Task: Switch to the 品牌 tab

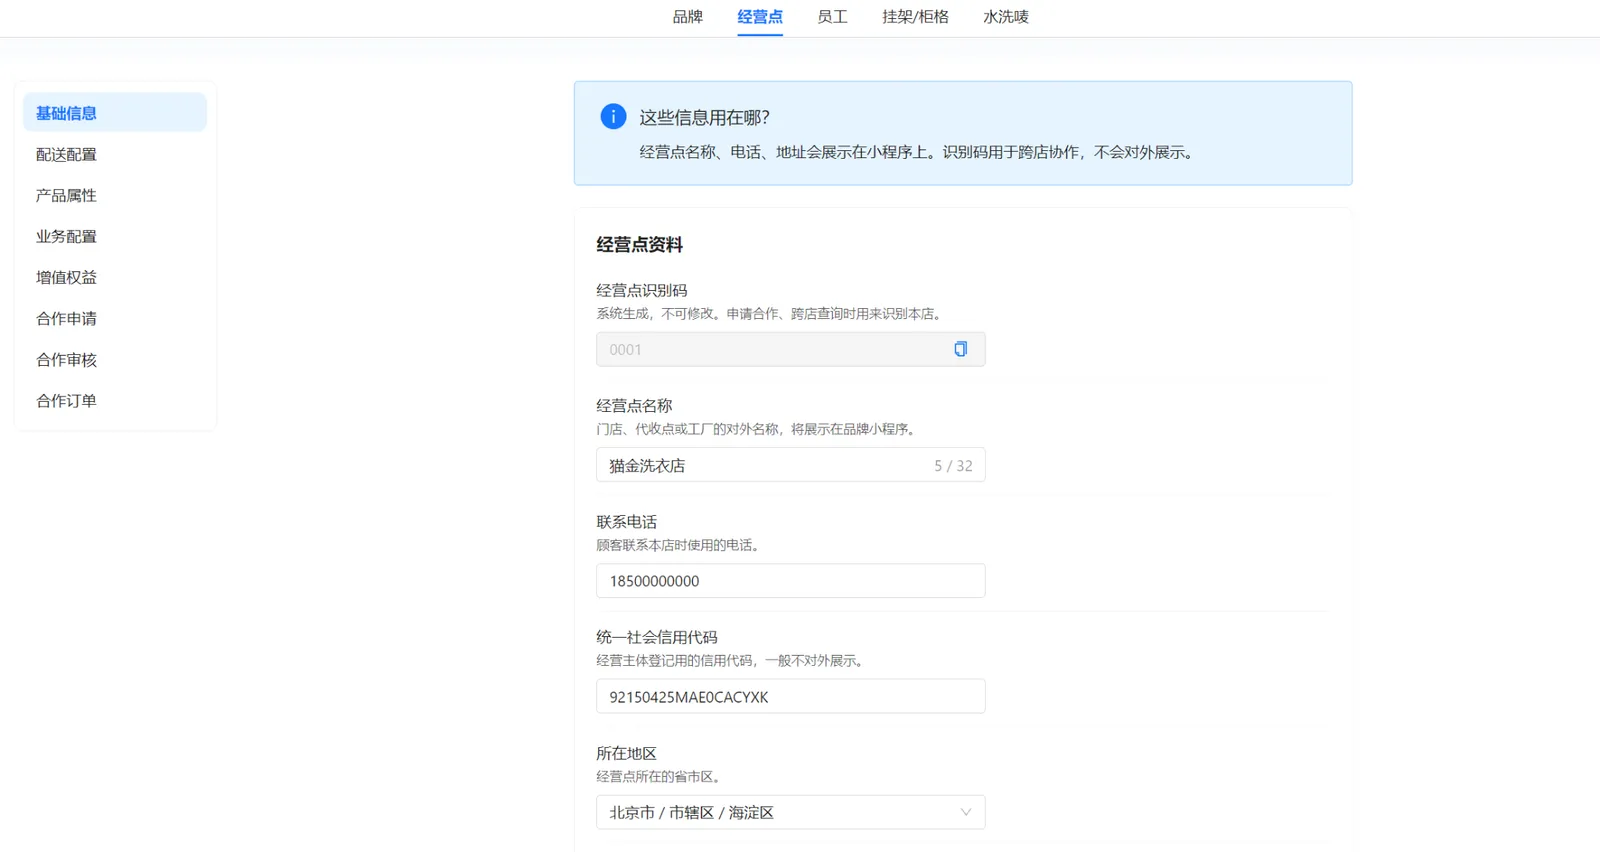Action: tap(688, 17)
